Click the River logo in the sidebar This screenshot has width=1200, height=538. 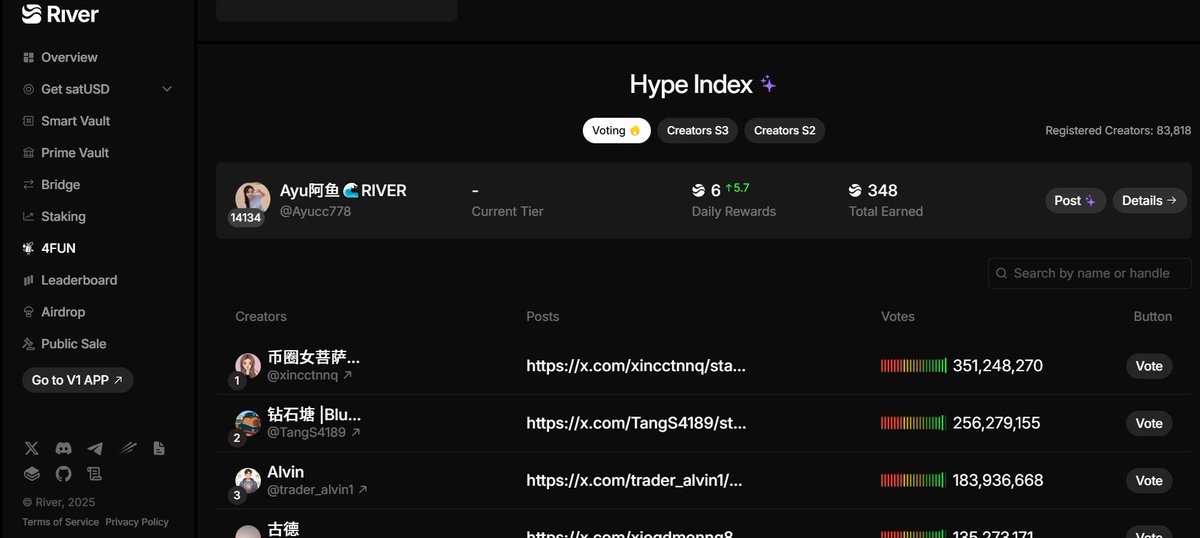60,14
